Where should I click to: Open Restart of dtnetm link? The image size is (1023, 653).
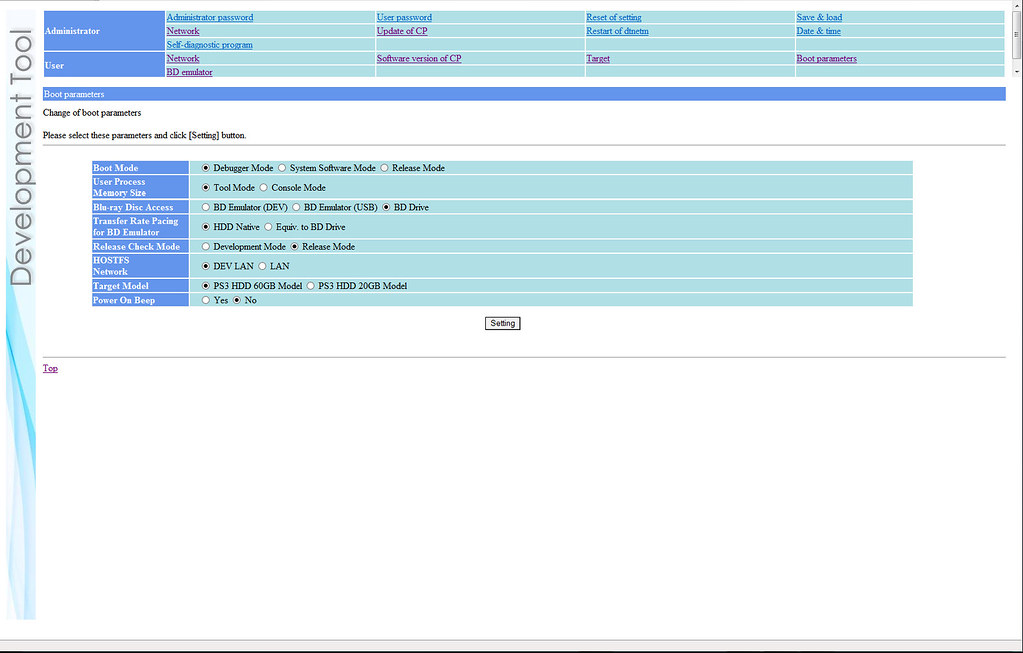click(617, 31)
